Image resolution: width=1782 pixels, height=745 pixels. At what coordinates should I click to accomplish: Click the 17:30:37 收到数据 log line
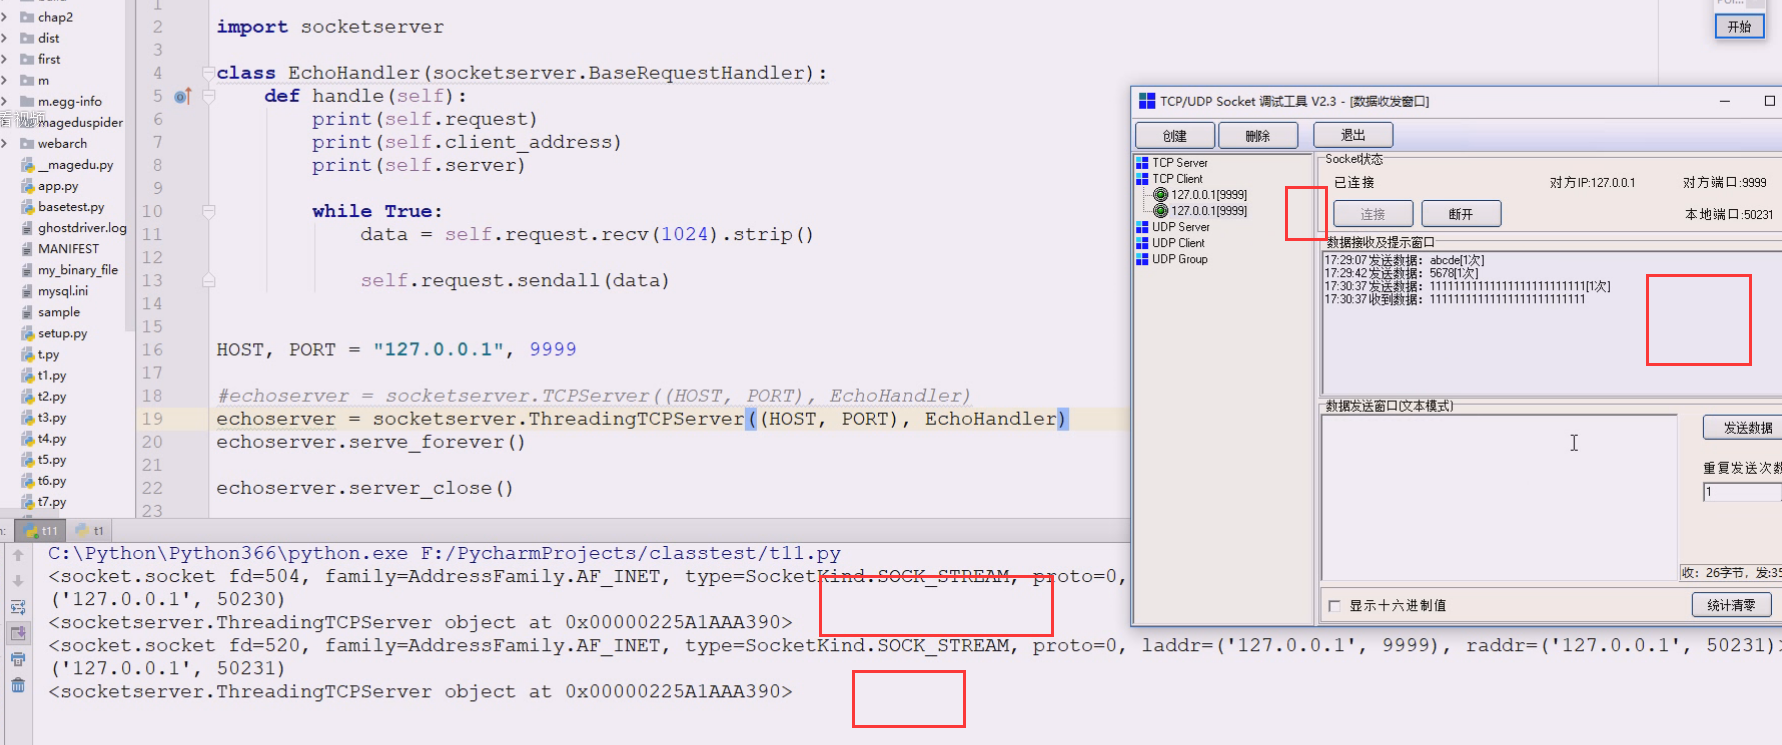click(1455, 299)
